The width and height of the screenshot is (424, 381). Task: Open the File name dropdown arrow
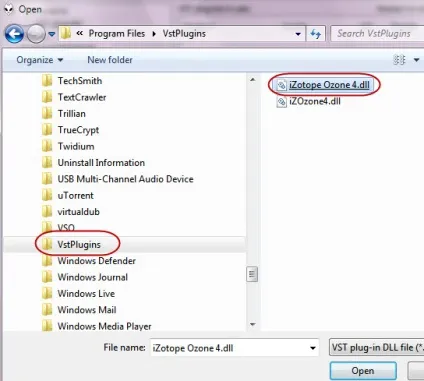pyautogui.click(x=313, y=348)
